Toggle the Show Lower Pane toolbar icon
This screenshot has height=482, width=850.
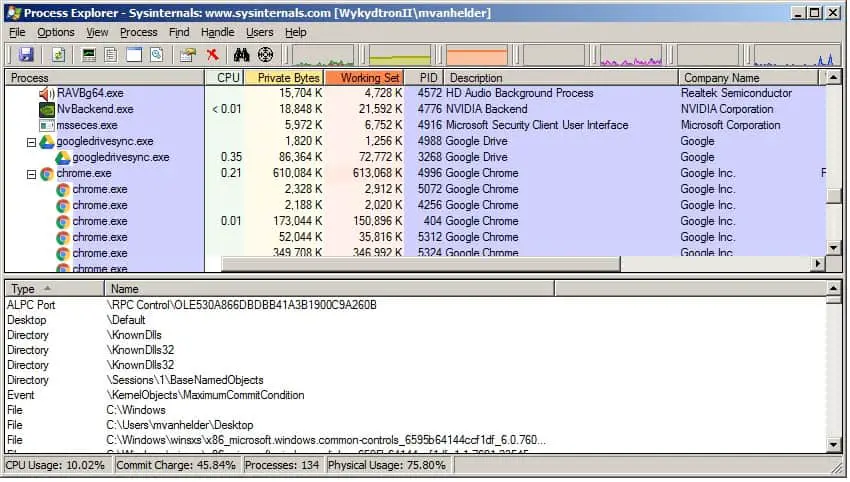pos(134,55)
